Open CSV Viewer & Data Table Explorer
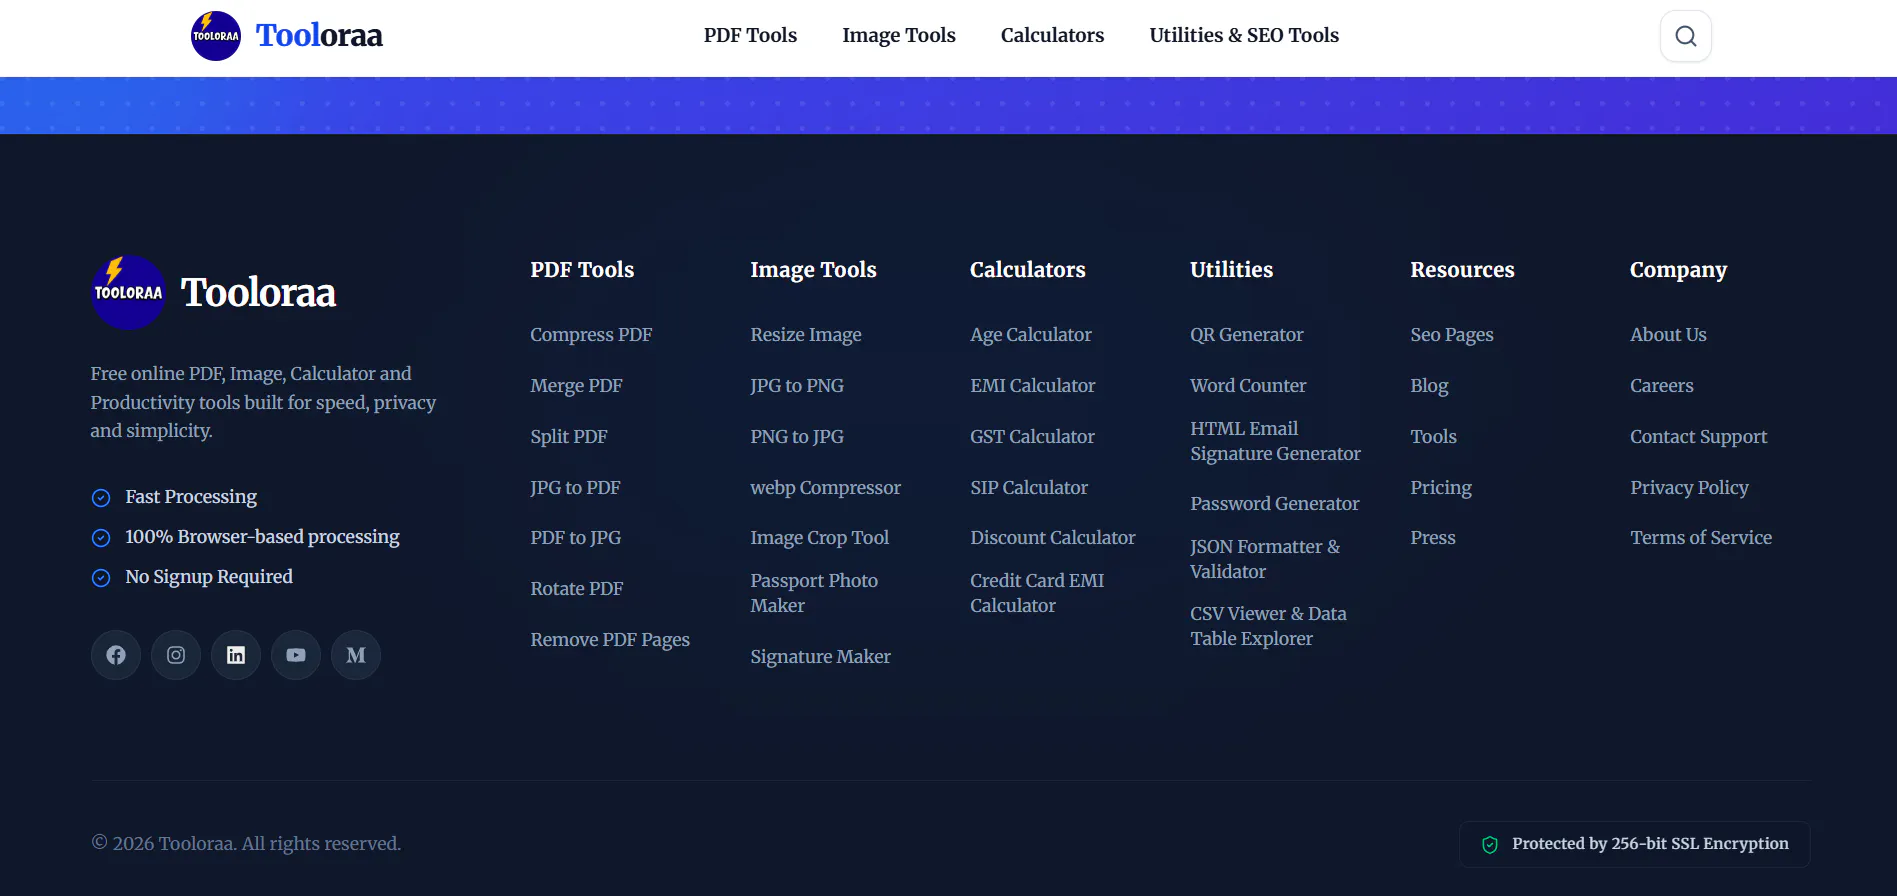1897x896 pixels. click(1268, 626)
